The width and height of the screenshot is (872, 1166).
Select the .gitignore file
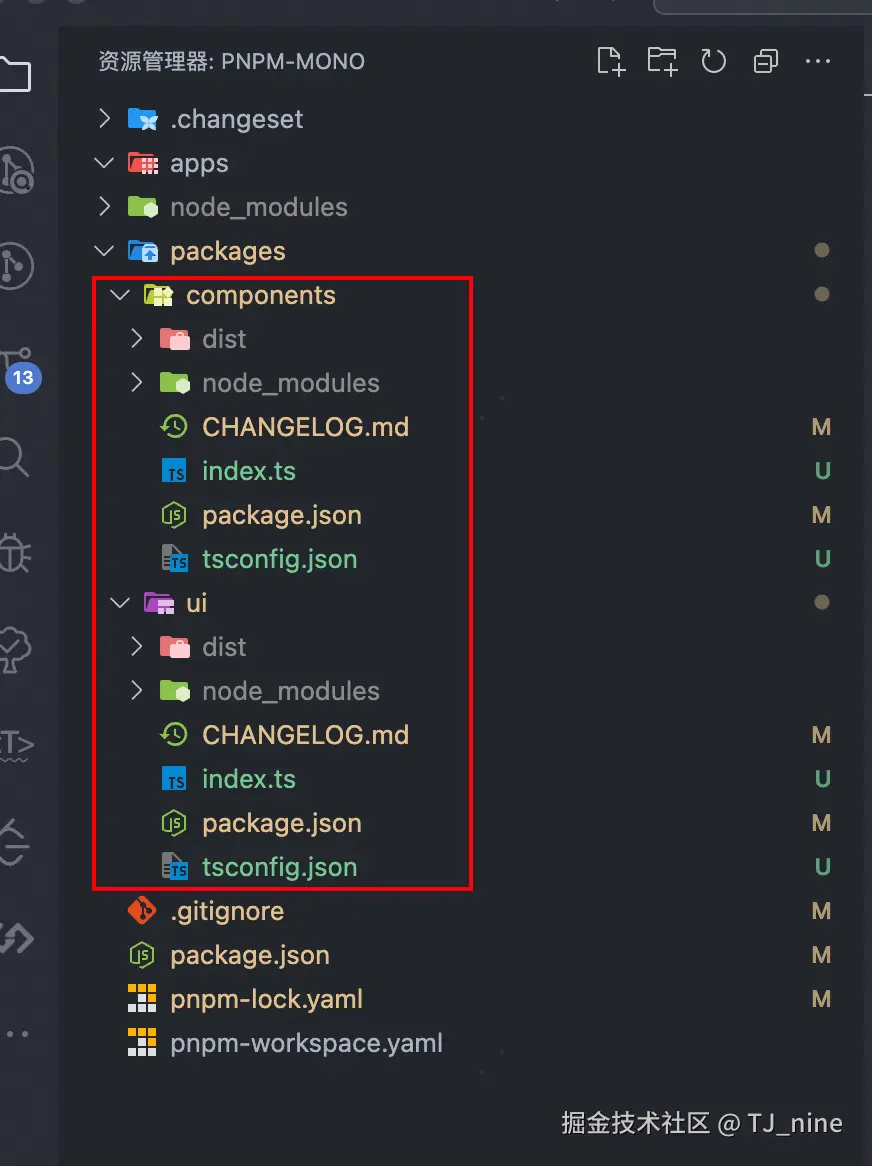227,911
